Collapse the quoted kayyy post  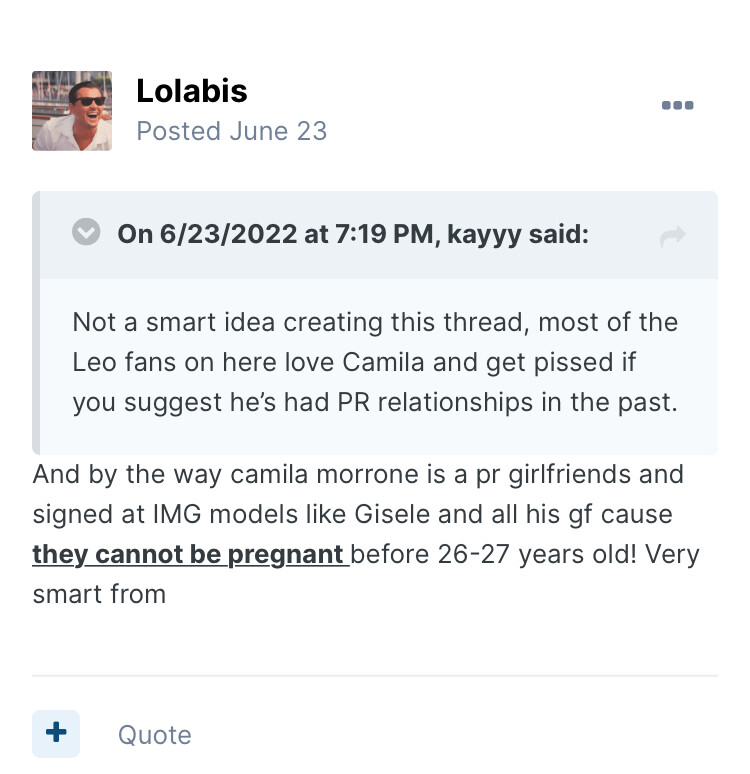(87, 233)
